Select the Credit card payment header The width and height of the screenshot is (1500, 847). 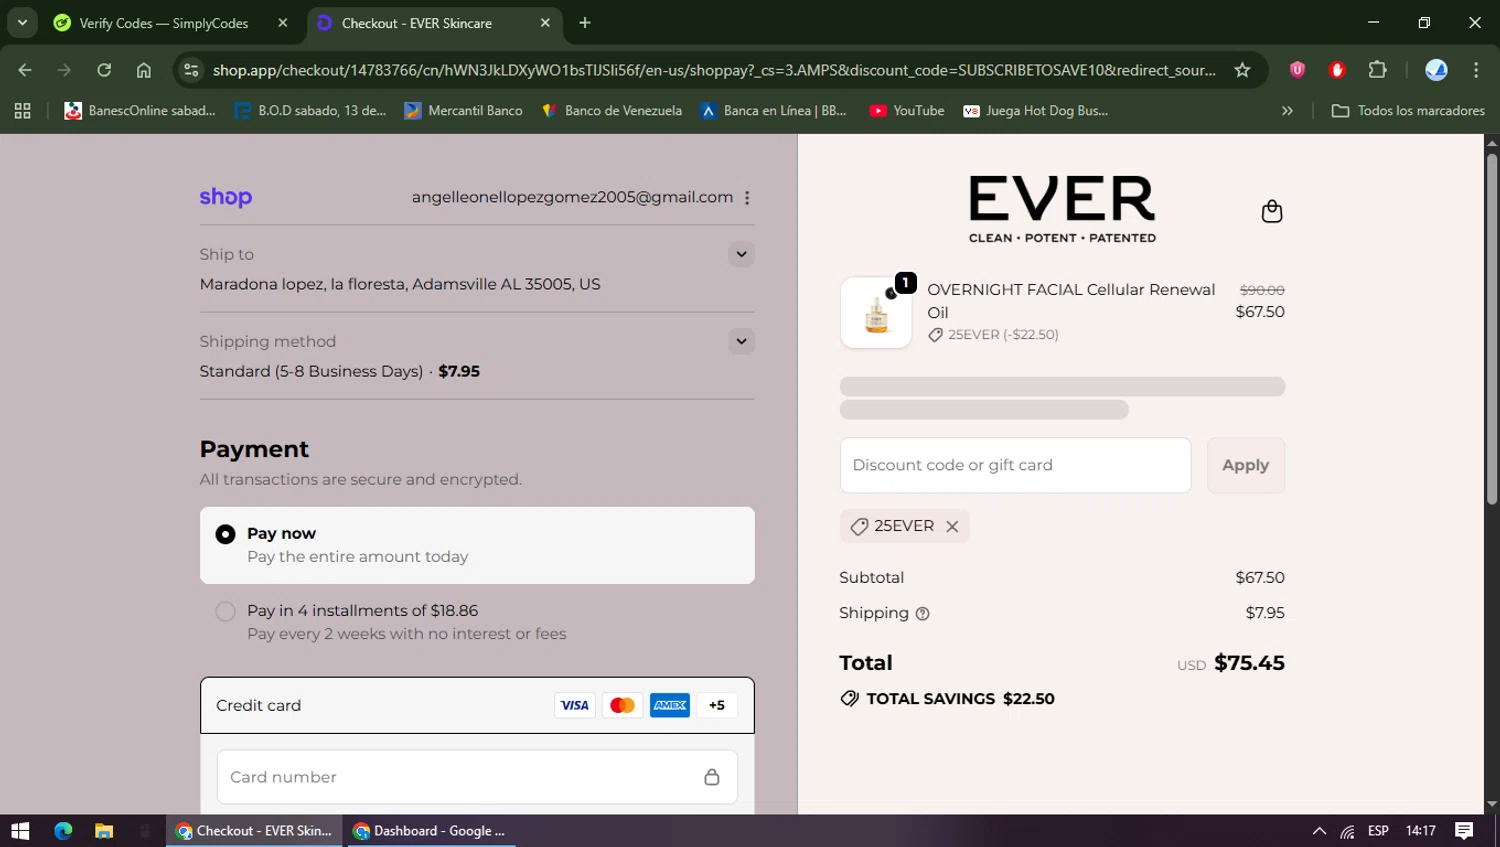(x=477, y=705)
